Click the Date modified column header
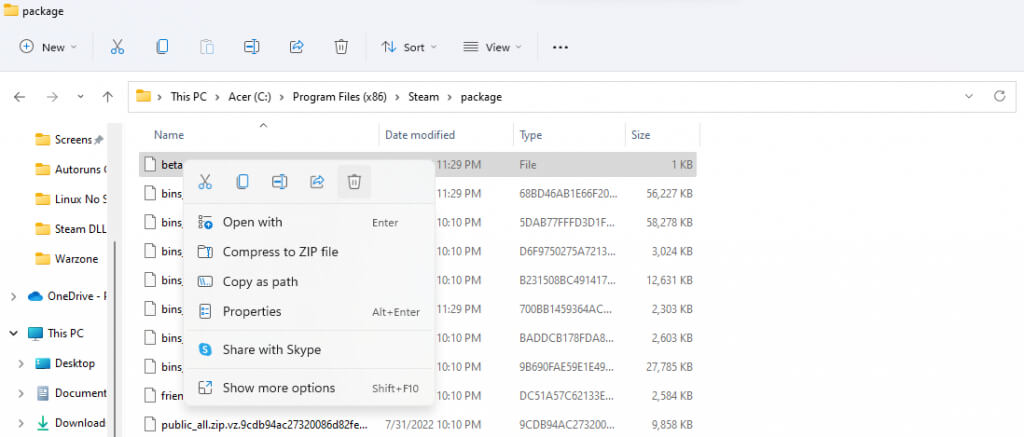 coord(420,135)
